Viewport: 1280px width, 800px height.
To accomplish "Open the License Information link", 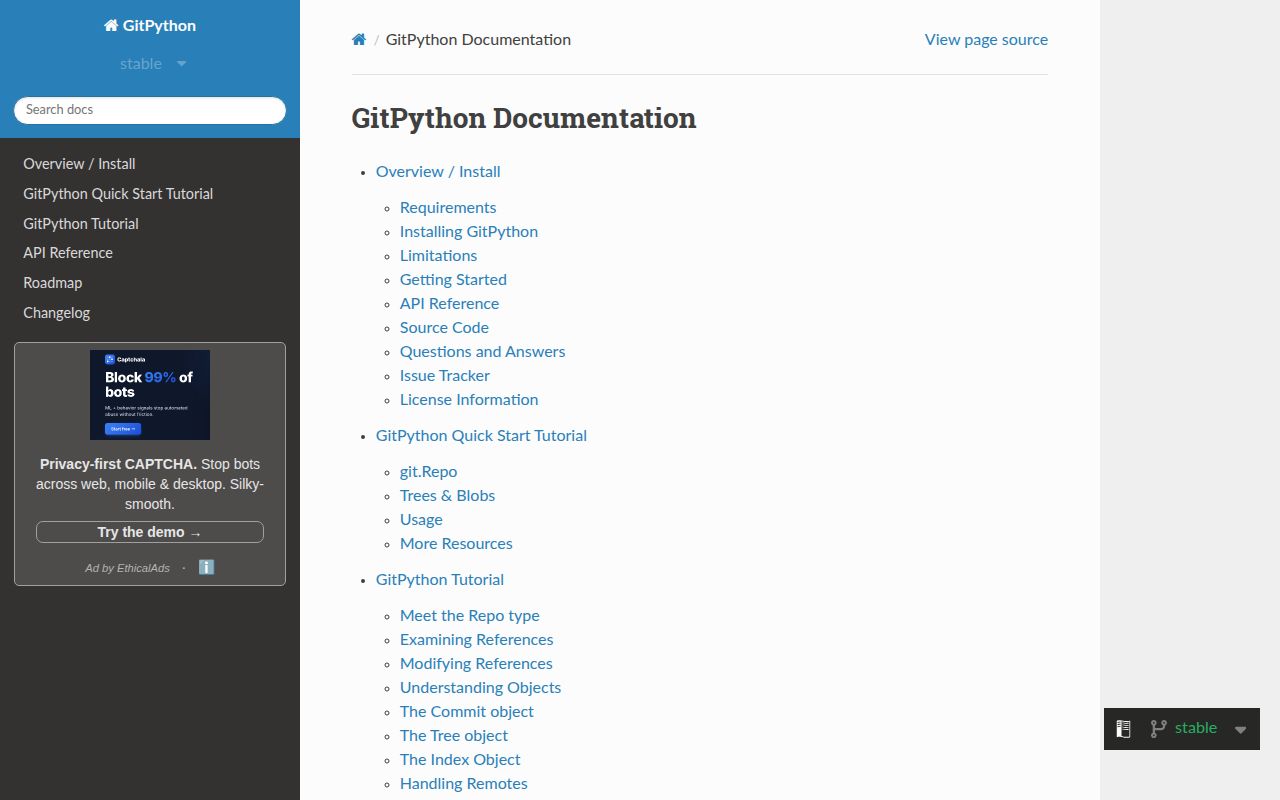I will pos(469,400).
